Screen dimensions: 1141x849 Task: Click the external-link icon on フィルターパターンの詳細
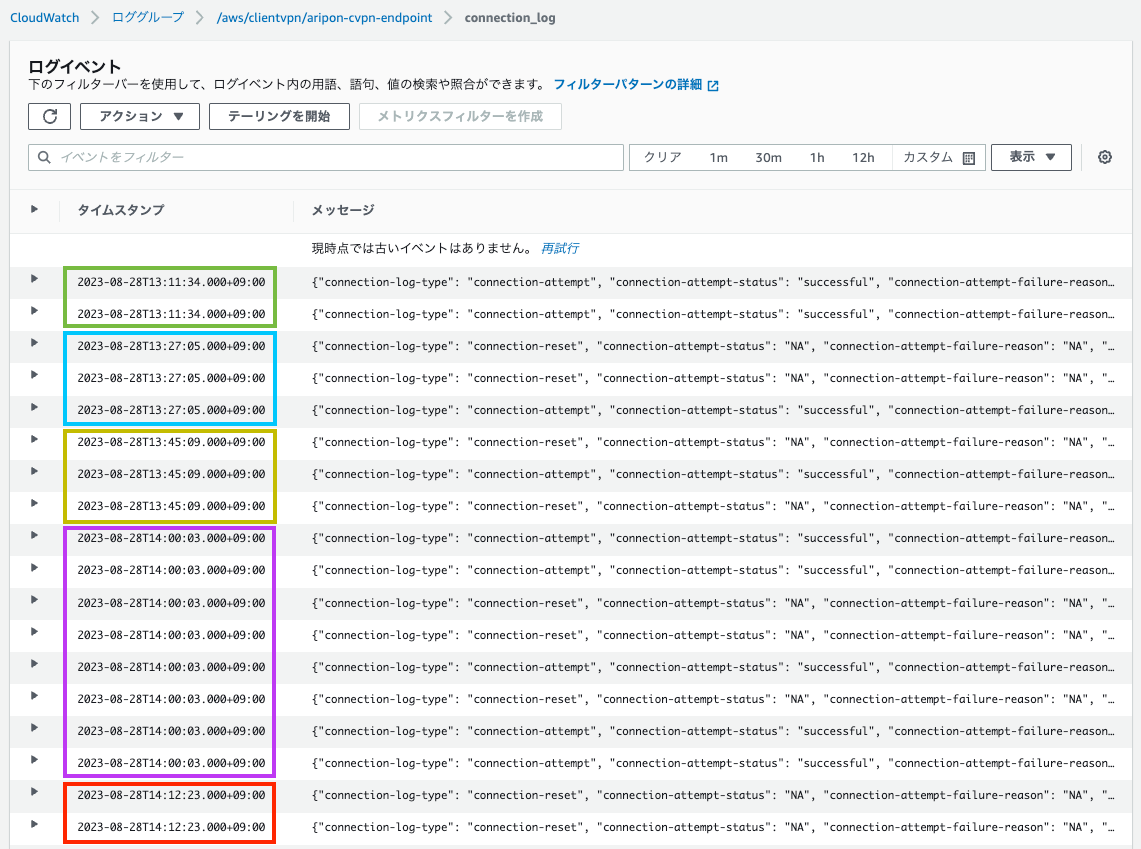point(711,85)
